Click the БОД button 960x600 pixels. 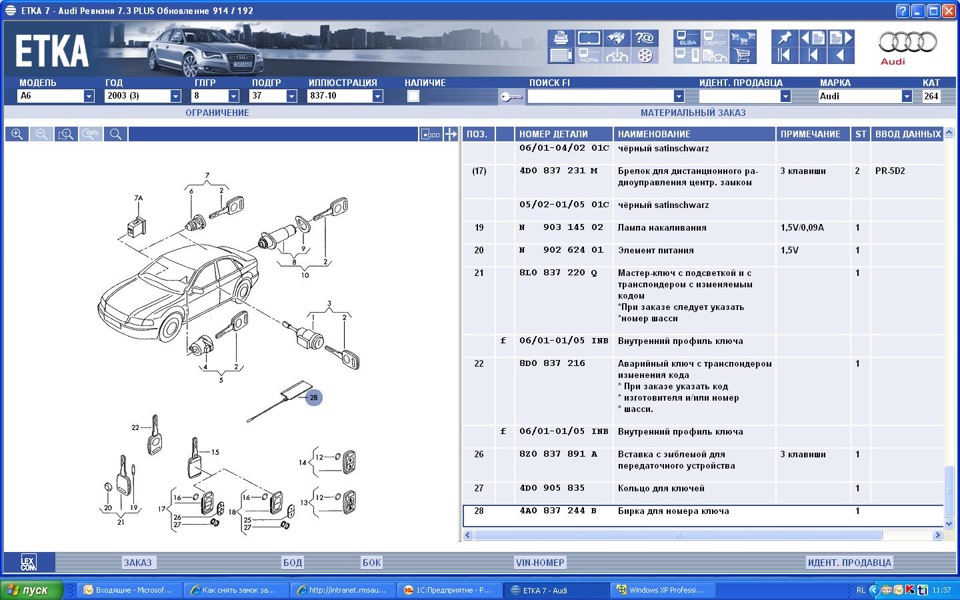[292, 562]
